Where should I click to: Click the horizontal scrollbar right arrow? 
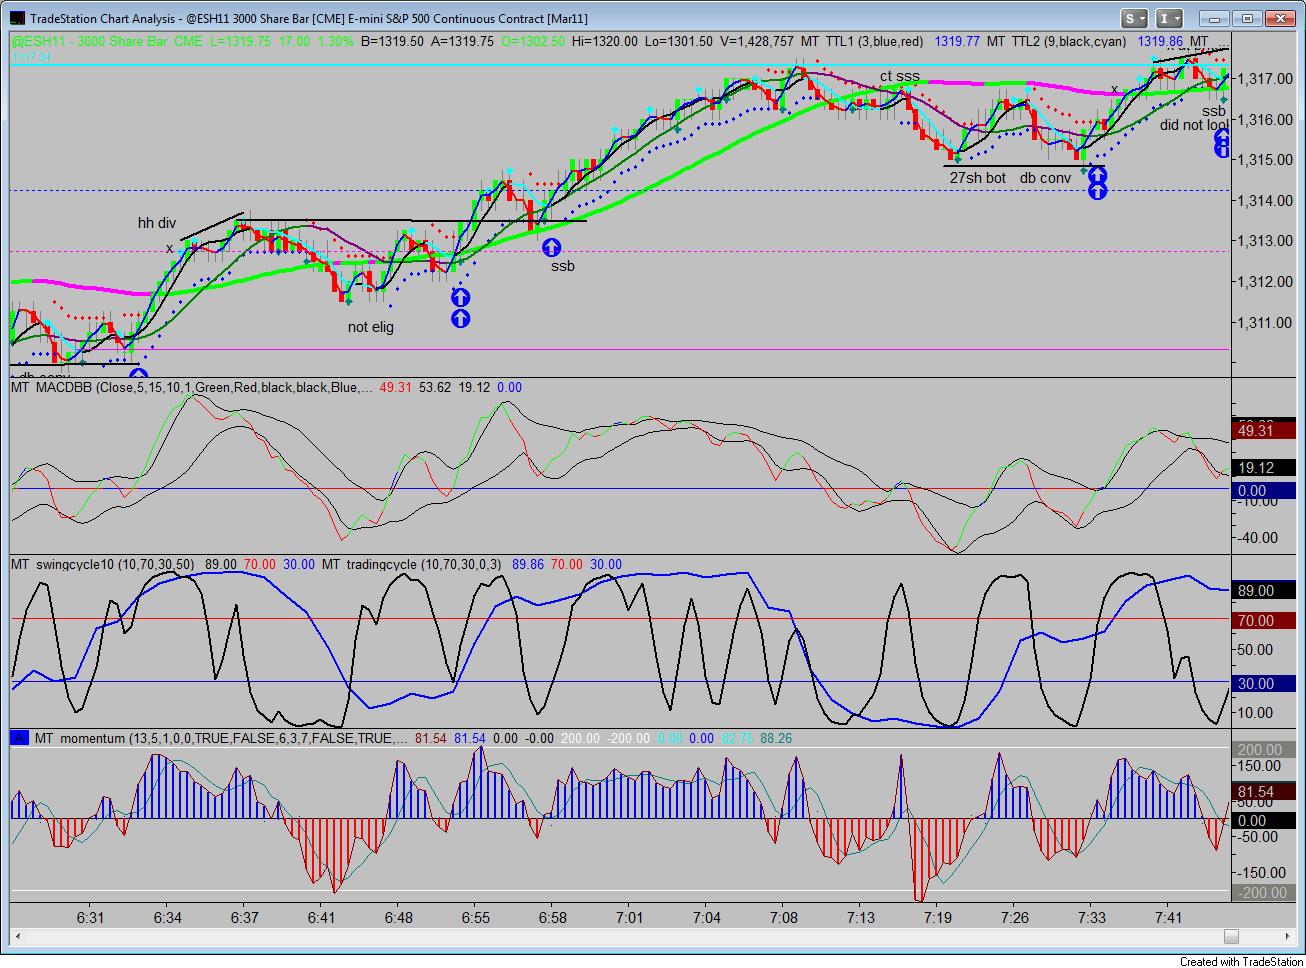[1285, 936]
